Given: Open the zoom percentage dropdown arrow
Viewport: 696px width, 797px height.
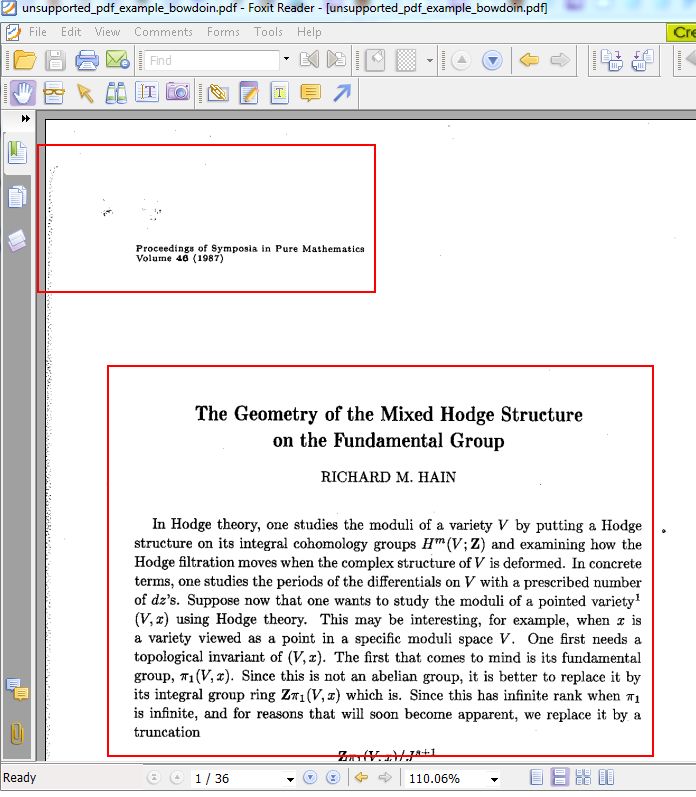Looking at the screenshot, I should pyautogui.click(x=494, y=779).
